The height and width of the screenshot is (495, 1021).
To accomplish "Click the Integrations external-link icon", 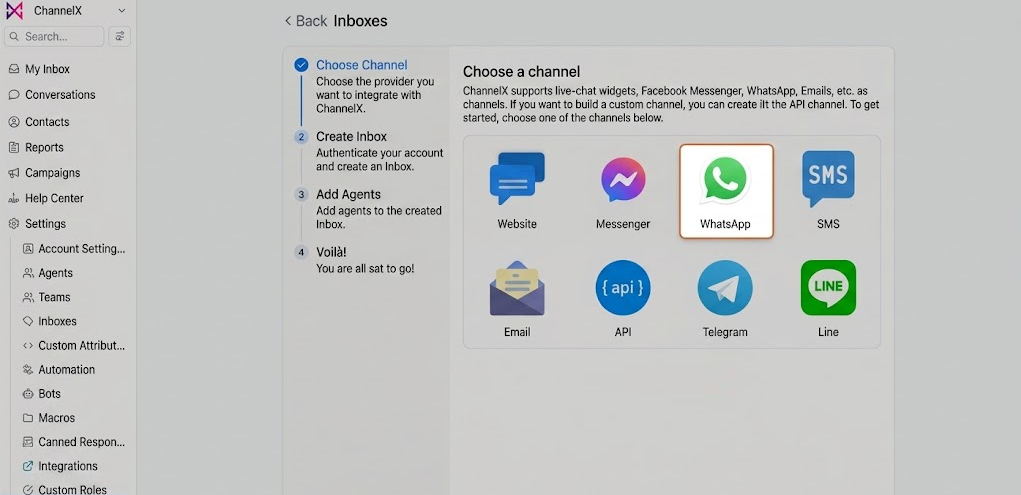I will click(28, 466).
